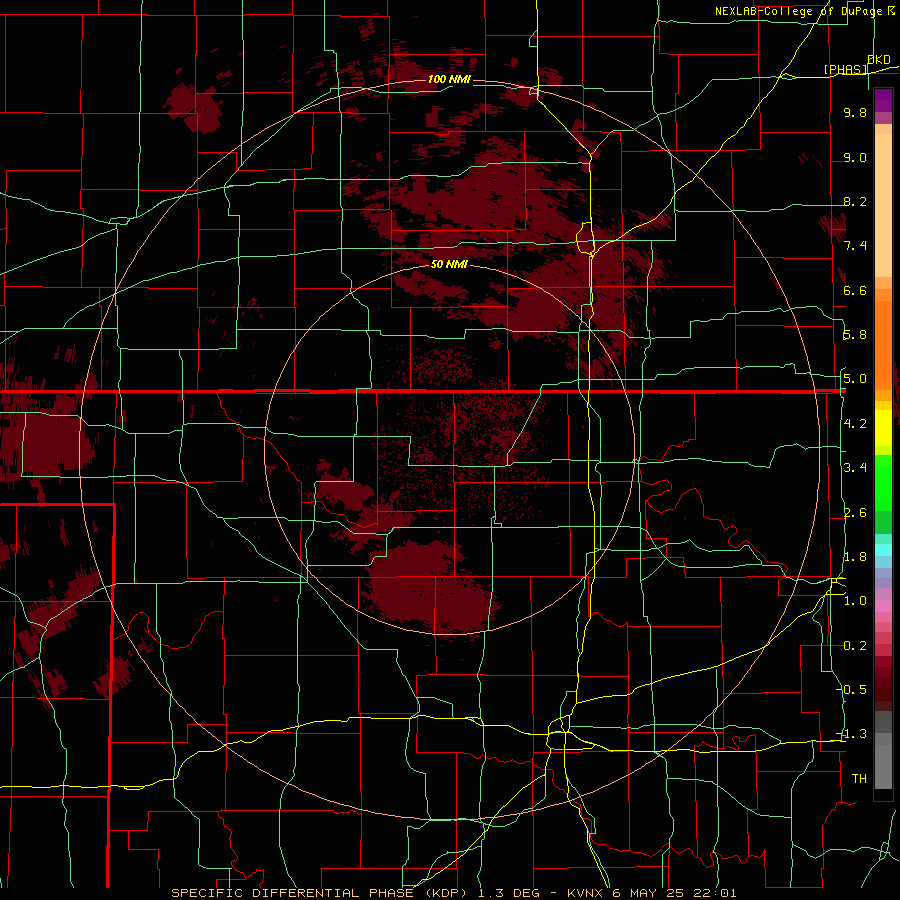Click the 7.4 color scale value
Viewport: 900px width, 900px height.
click(x=855, y=246)
